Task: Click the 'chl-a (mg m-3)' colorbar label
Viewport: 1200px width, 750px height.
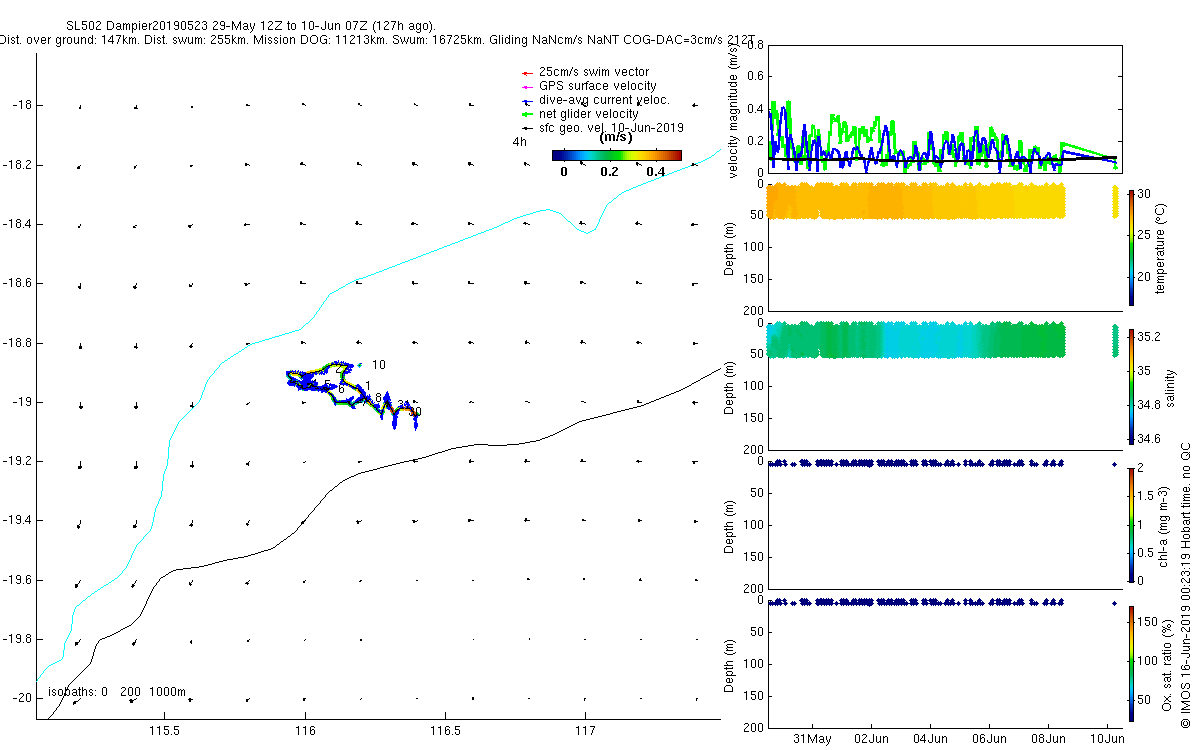Action: (x=1165, y=525)
